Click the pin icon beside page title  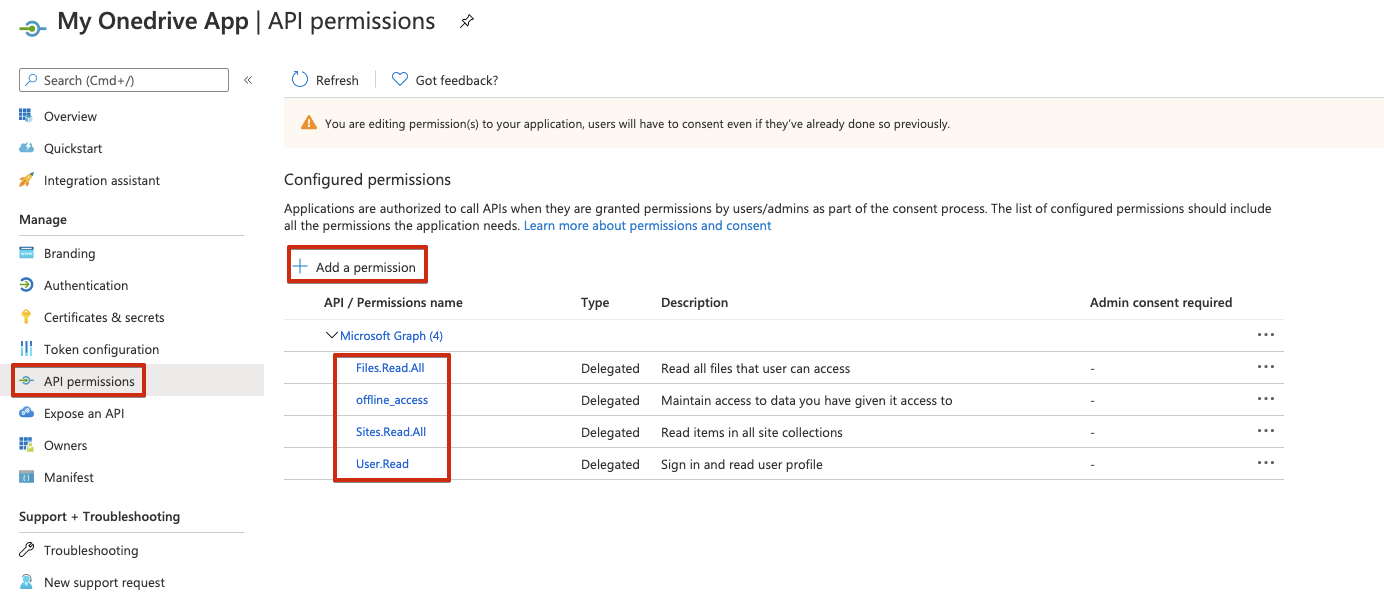click(467, 22)
